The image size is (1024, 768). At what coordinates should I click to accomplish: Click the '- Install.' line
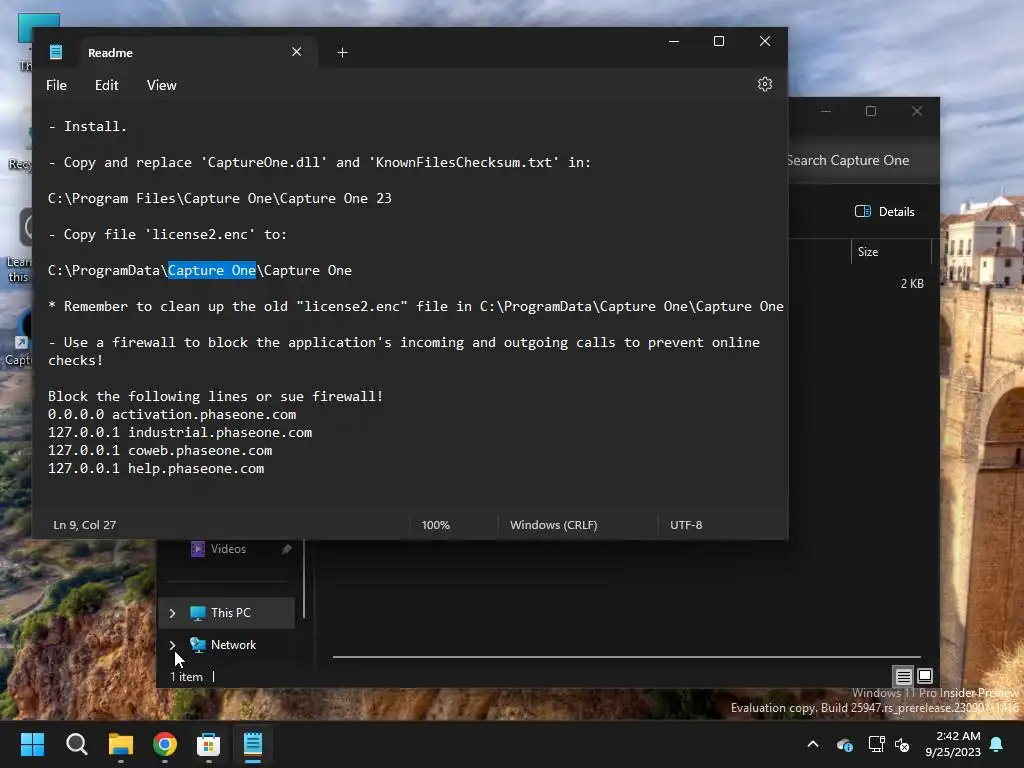(x=88, y=126)
